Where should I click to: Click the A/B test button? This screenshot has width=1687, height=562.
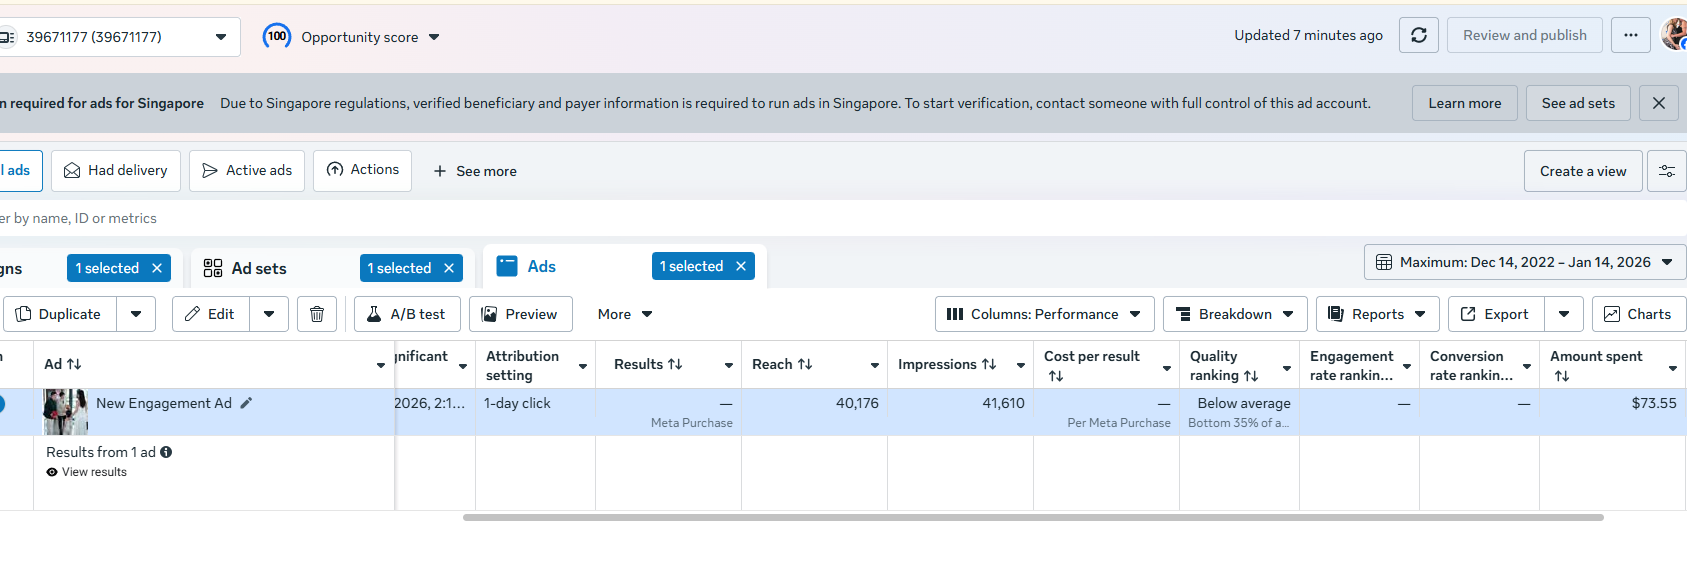click(x=406, y=314)
